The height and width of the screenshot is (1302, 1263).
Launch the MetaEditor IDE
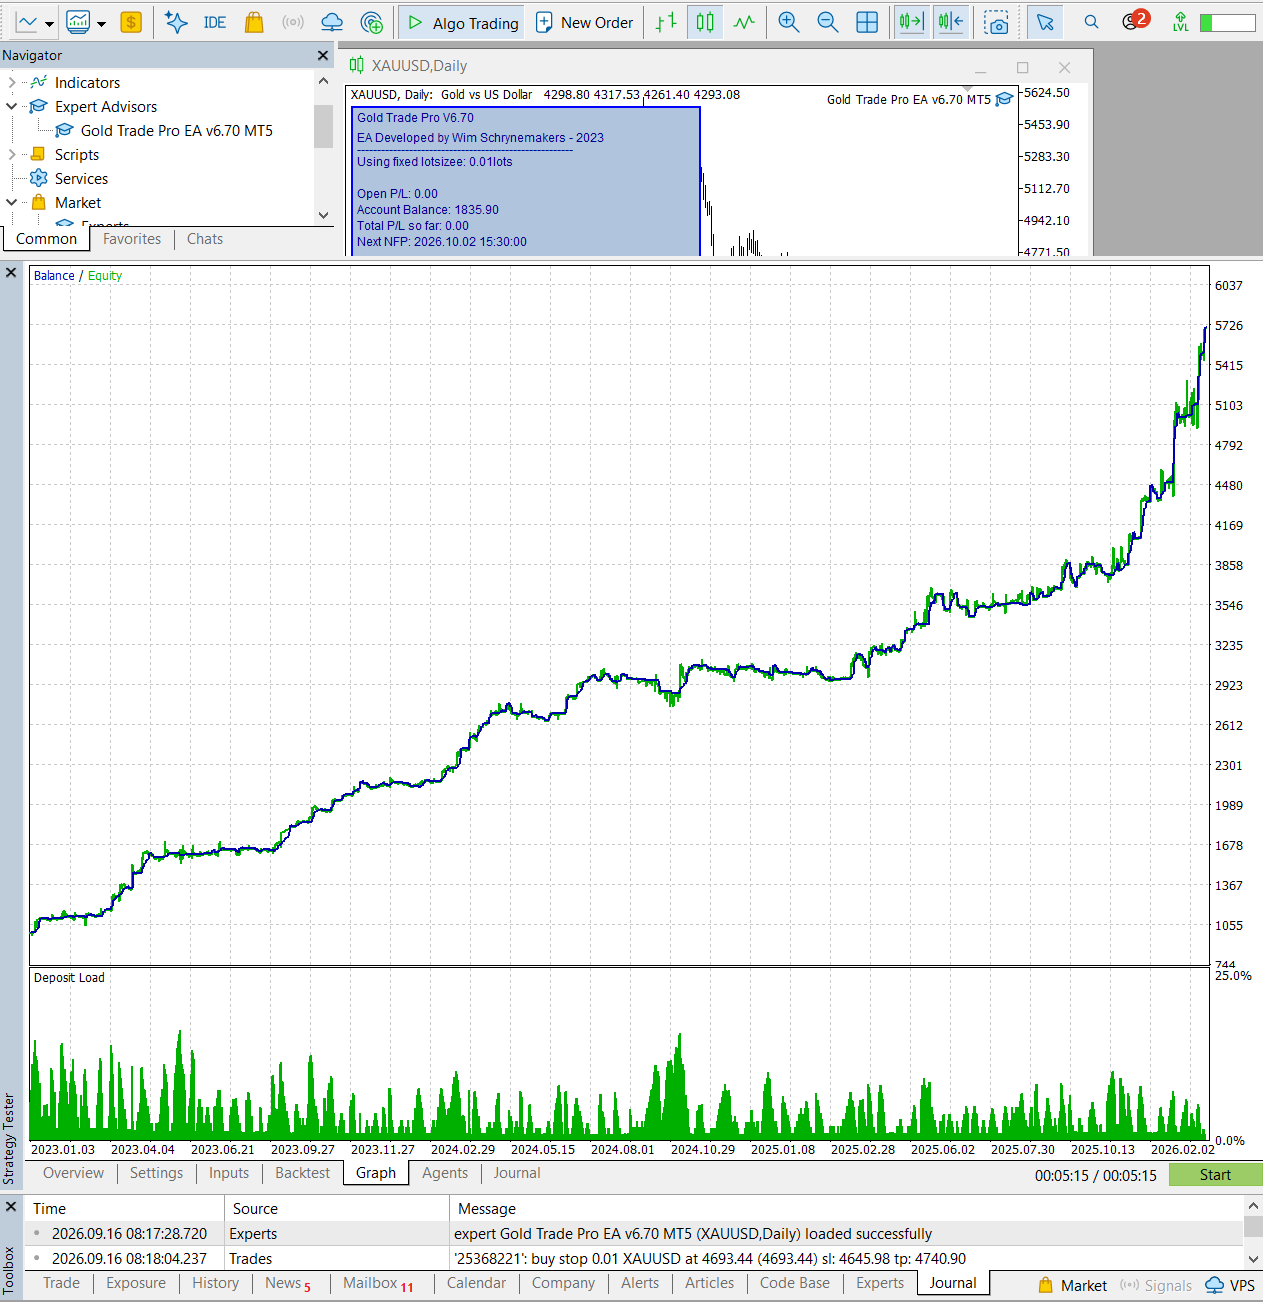(215, 22)
